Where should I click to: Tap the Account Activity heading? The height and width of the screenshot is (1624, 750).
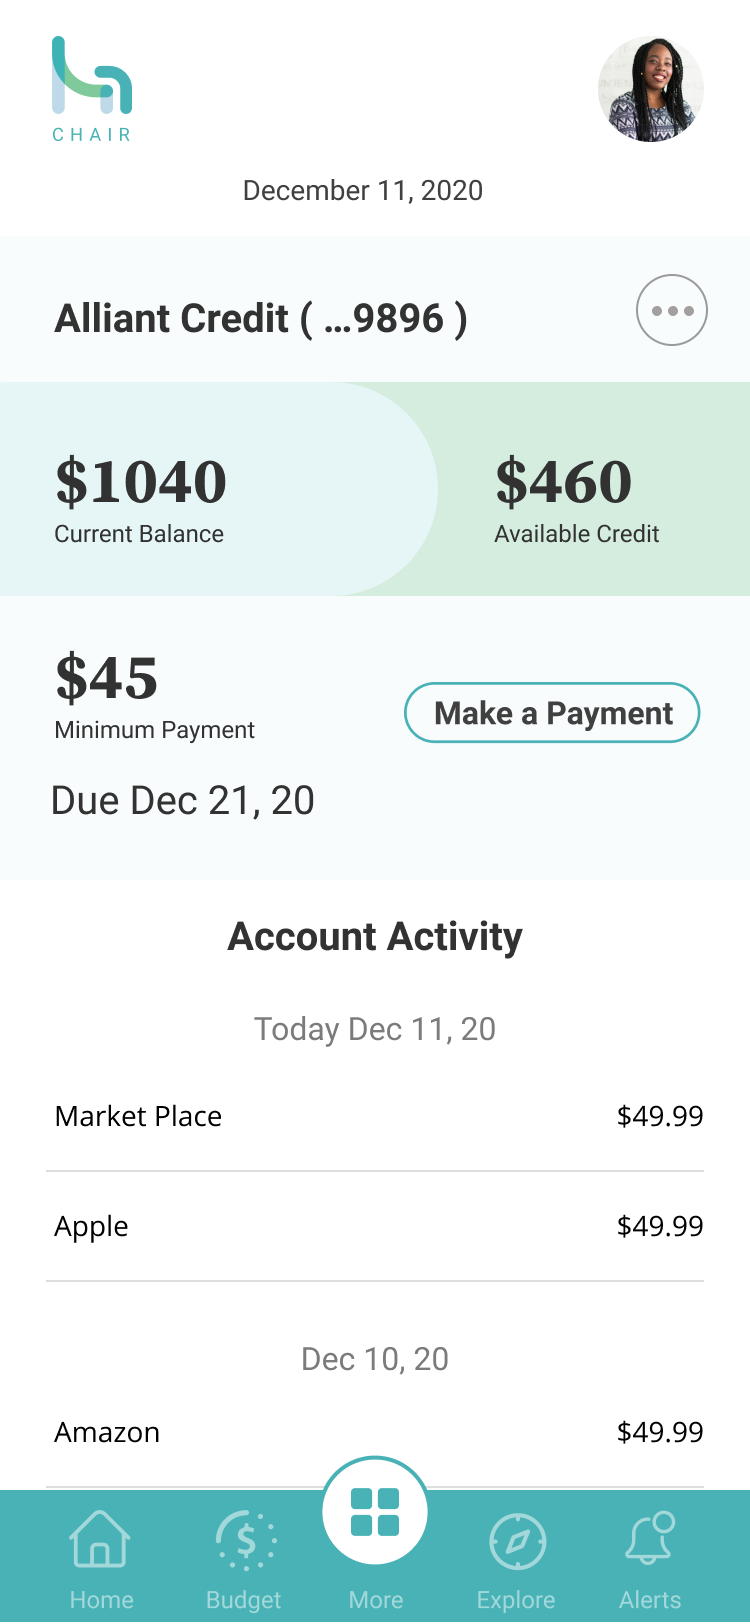(x=375, y=937)
